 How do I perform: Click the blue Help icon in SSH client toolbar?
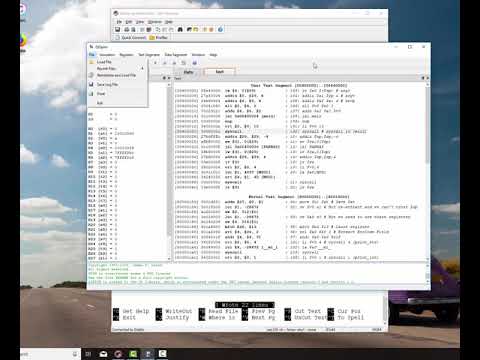pos(220,30)
